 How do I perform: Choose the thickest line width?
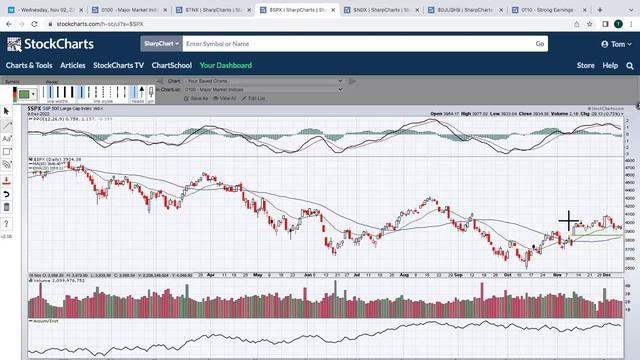point(72,92)
